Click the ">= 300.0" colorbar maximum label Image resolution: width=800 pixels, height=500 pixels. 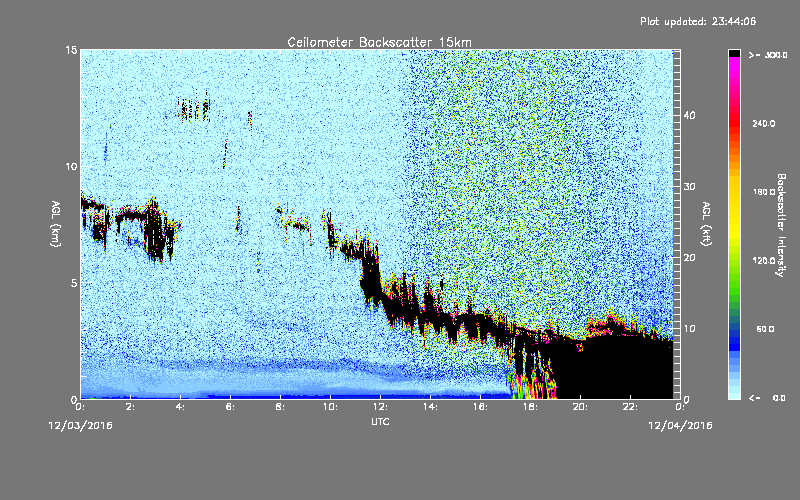(768, 55)
